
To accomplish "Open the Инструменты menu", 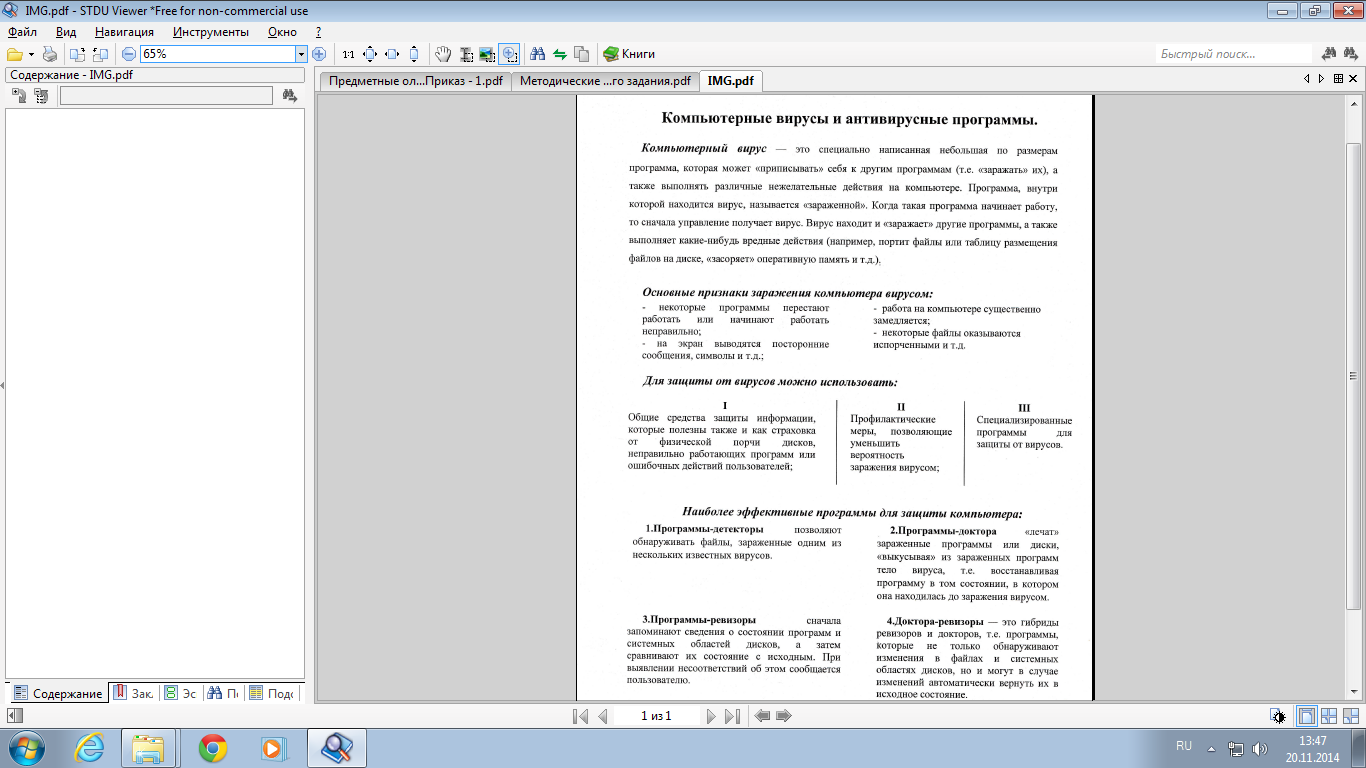I will (x=211, y=32).
